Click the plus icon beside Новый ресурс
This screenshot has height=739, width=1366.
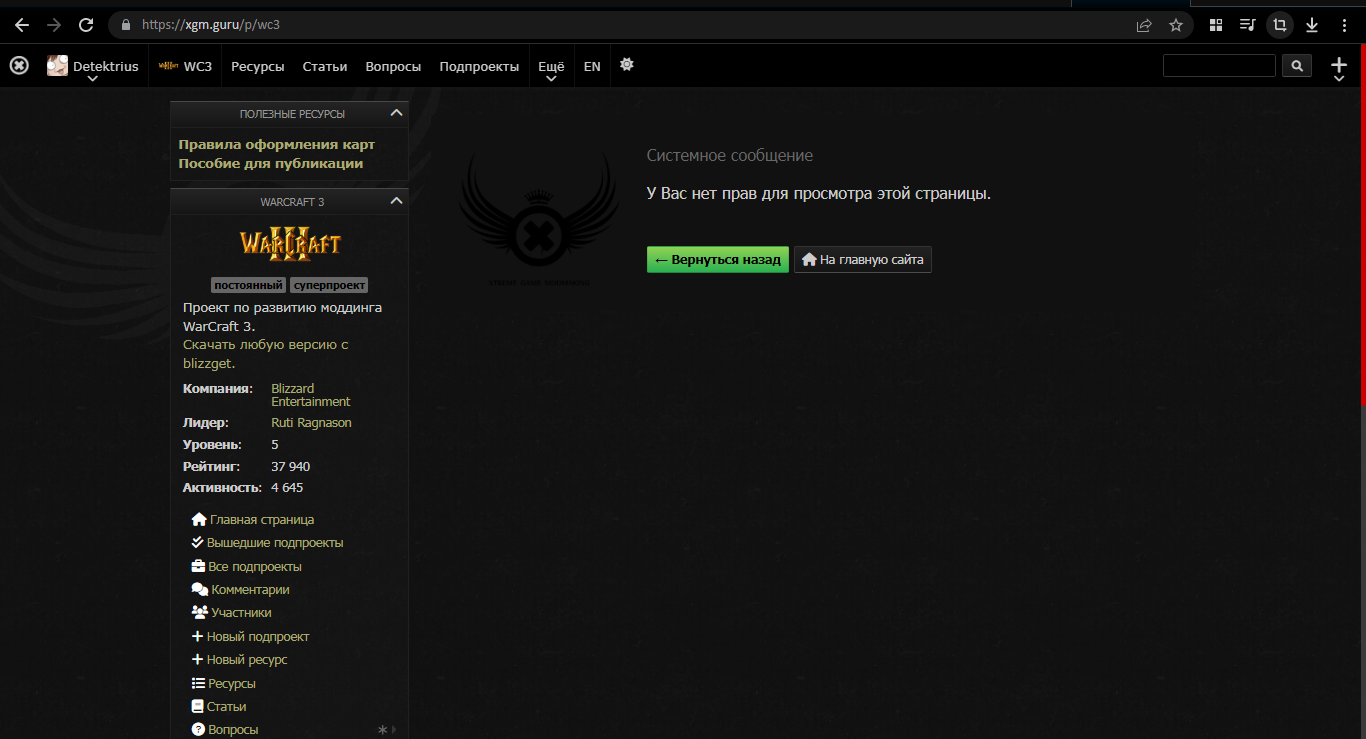click(197, 660)
